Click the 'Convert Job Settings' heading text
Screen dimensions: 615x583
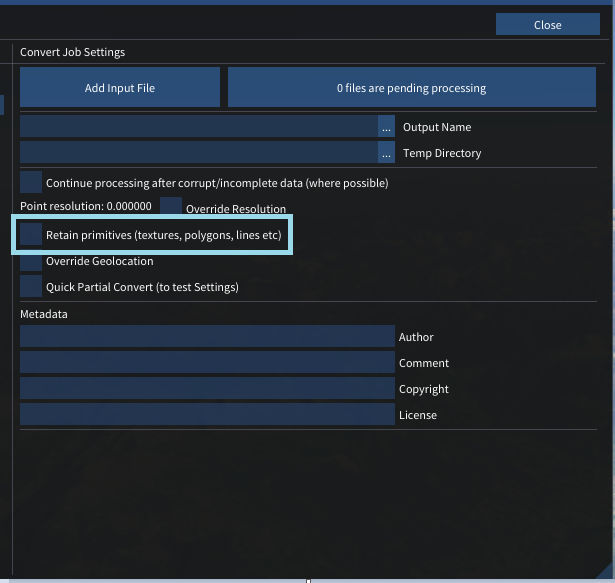[73, 52]
